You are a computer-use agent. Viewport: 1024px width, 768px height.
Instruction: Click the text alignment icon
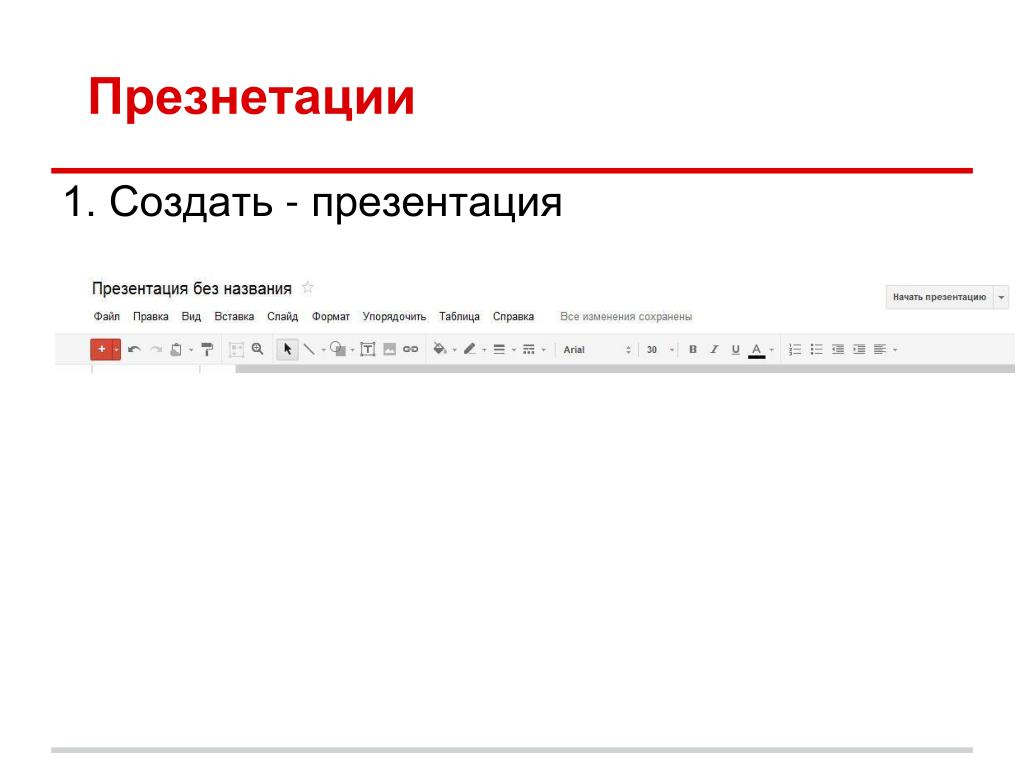[880, 349]
